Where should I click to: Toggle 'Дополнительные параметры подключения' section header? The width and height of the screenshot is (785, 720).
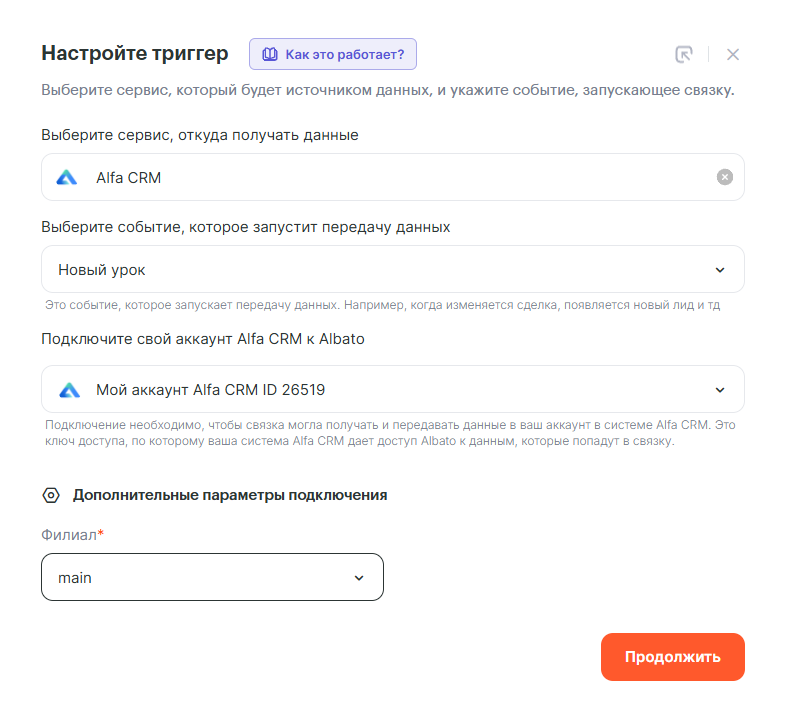click(229, 495)
